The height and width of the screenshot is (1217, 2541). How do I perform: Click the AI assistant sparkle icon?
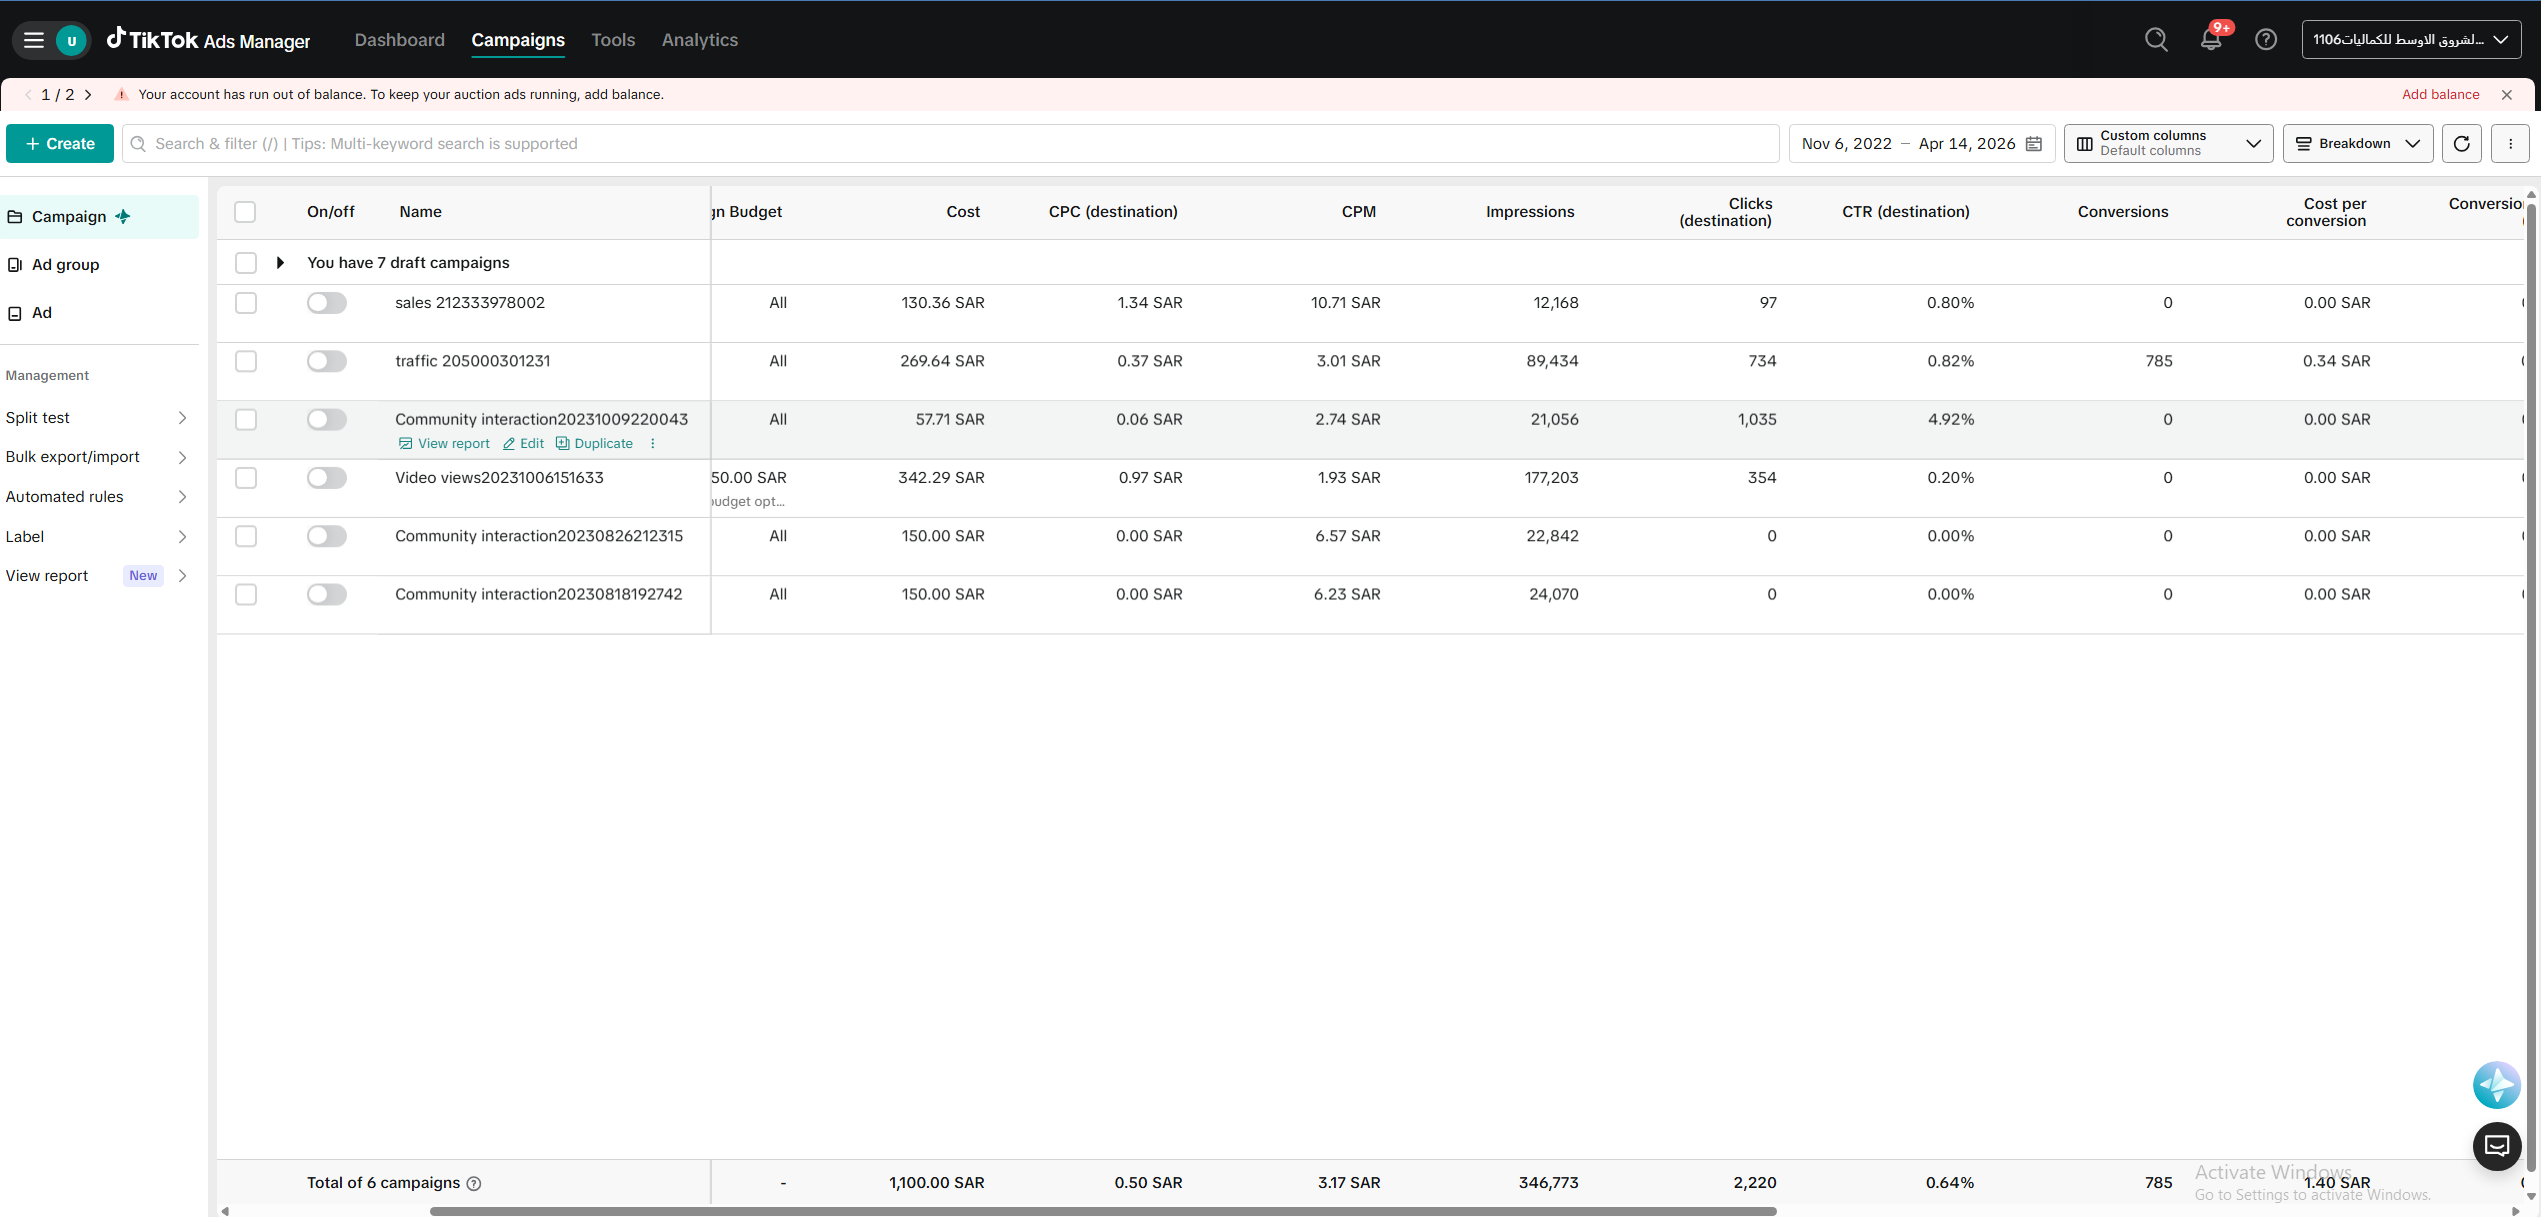2497,1085
